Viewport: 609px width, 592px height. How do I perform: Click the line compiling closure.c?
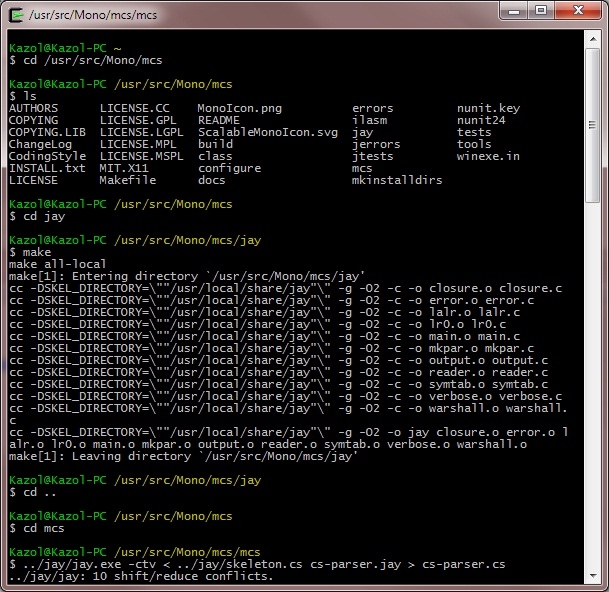pos(285,288)
